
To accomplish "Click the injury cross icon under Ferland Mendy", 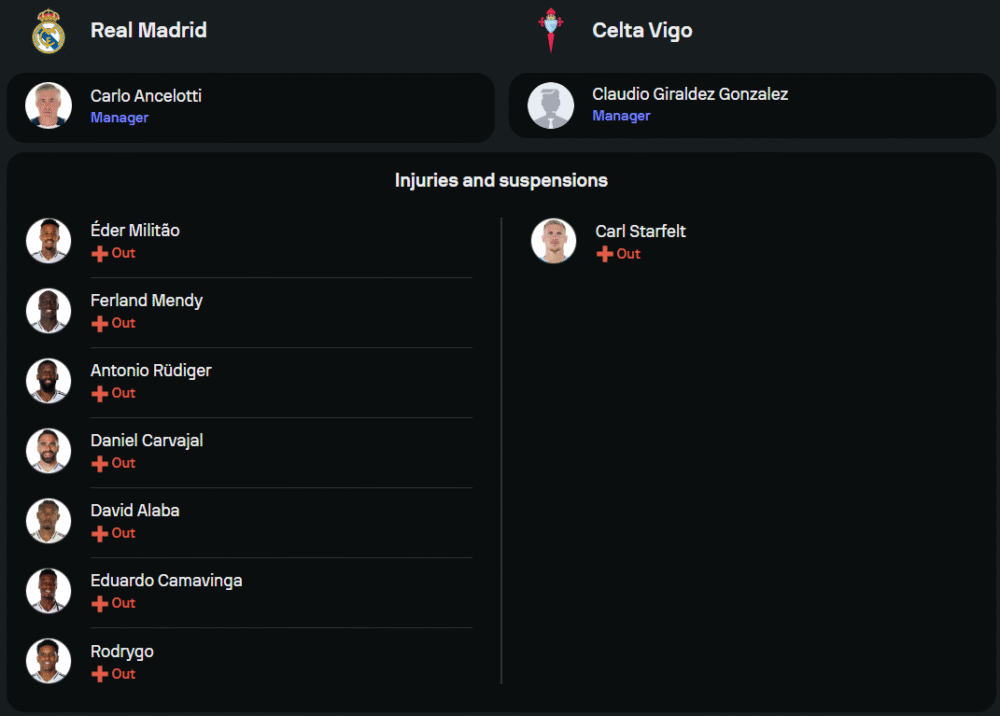I will tap(99, 324).
